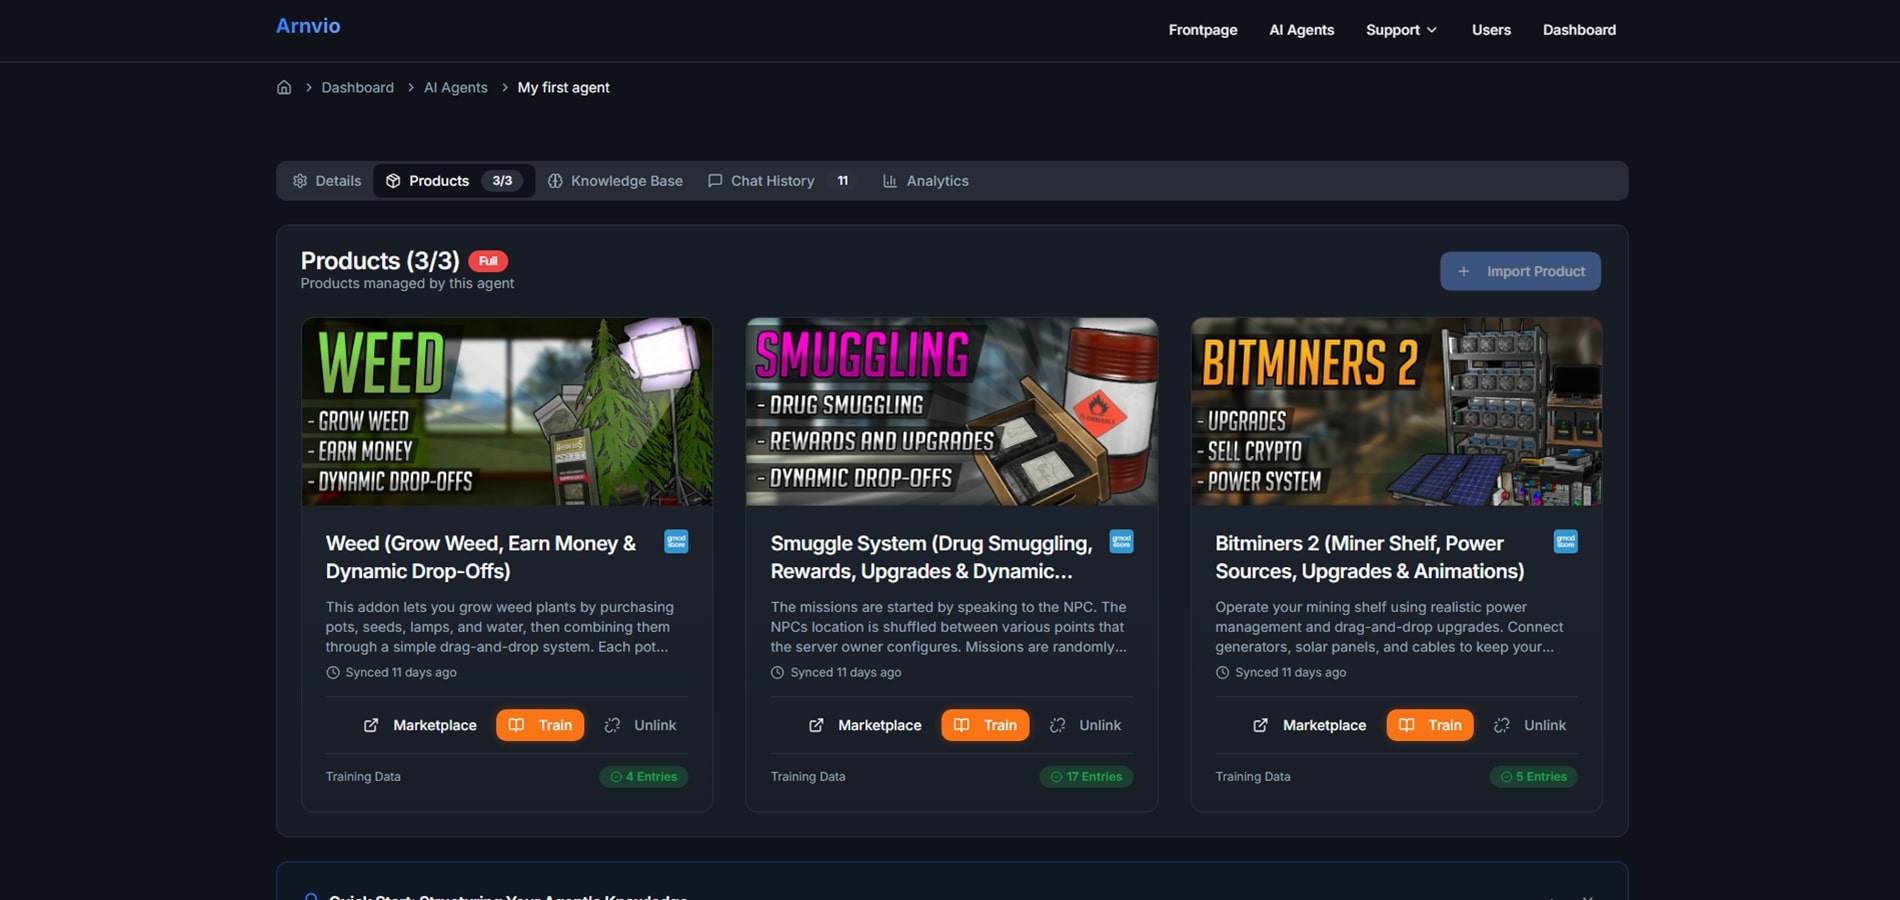Click "Products managed by this agent" subtitle

point(407,284)
